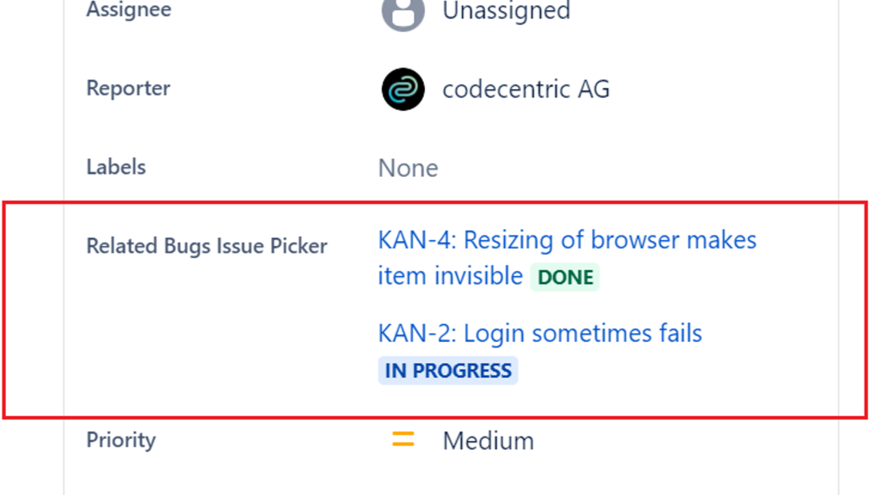Click the 'item invisible' wrapped link text
This screenshot has height=495, width=871.
tap(450, 276)
